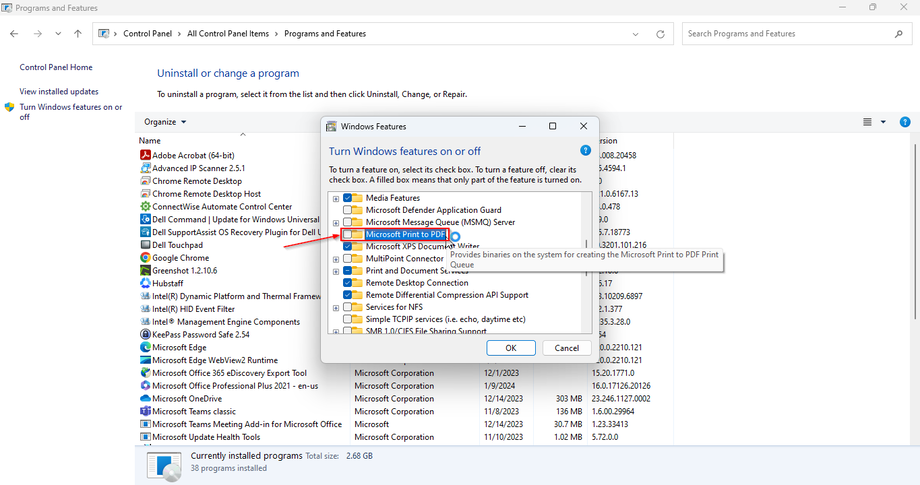The width and height of the screenshot is (920, 485).
Task: Expand the Print and Document Services node
Action: [x=336, y=271]
